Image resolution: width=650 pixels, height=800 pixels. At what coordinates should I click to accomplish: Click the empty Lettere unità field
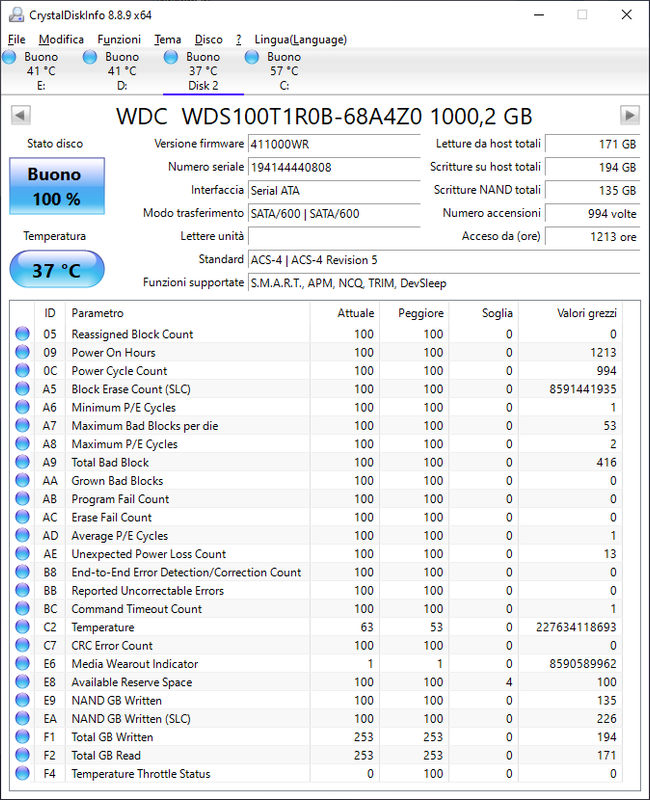(334, 236)
